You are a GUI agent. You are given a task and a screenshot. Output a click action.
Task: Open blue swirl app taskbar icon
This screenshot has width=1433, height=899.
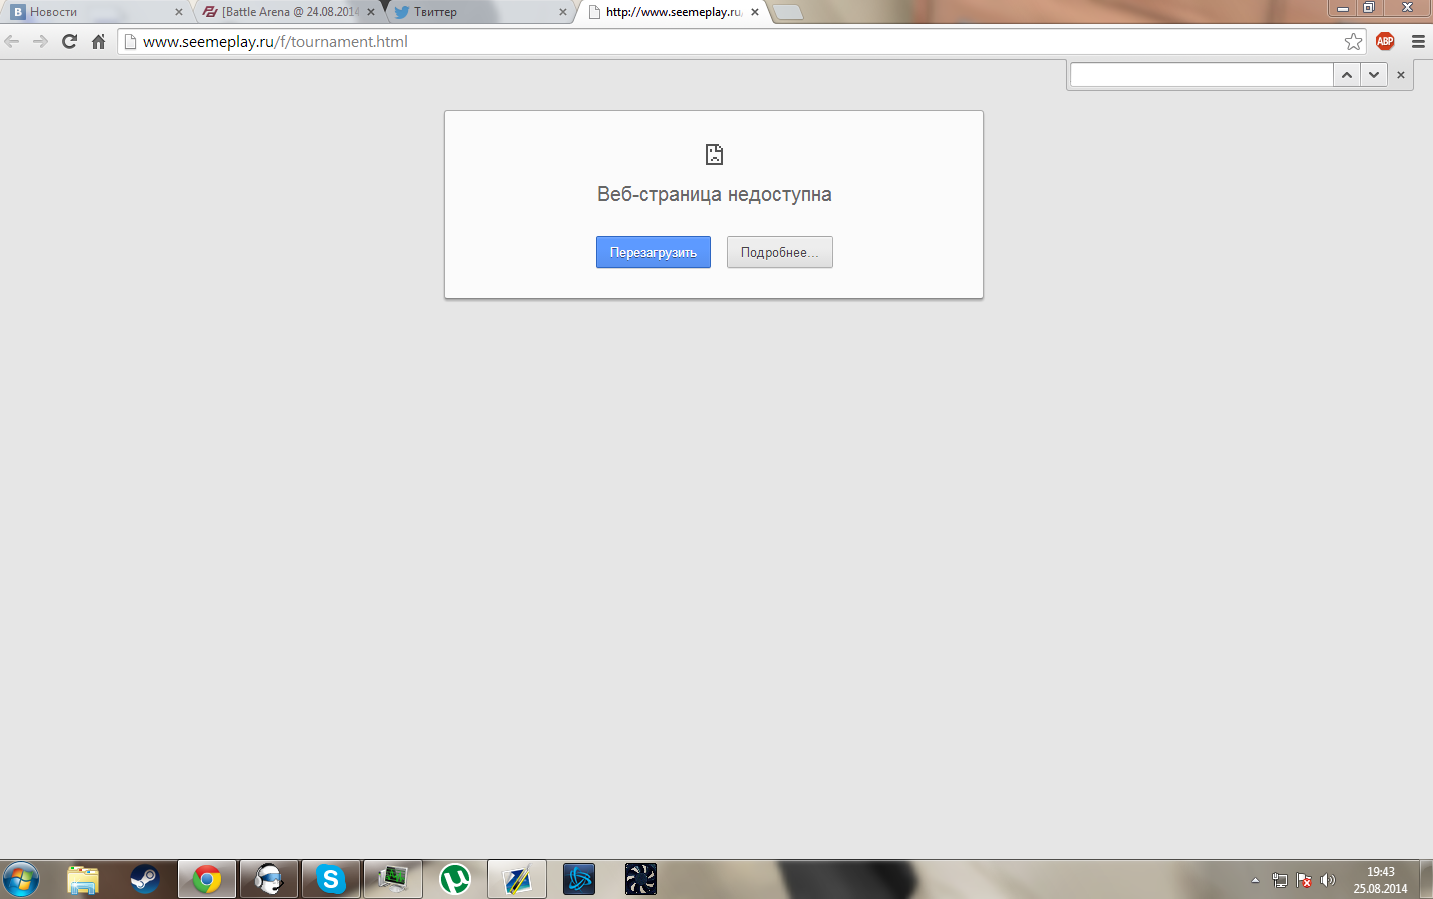tap(579, 880)
